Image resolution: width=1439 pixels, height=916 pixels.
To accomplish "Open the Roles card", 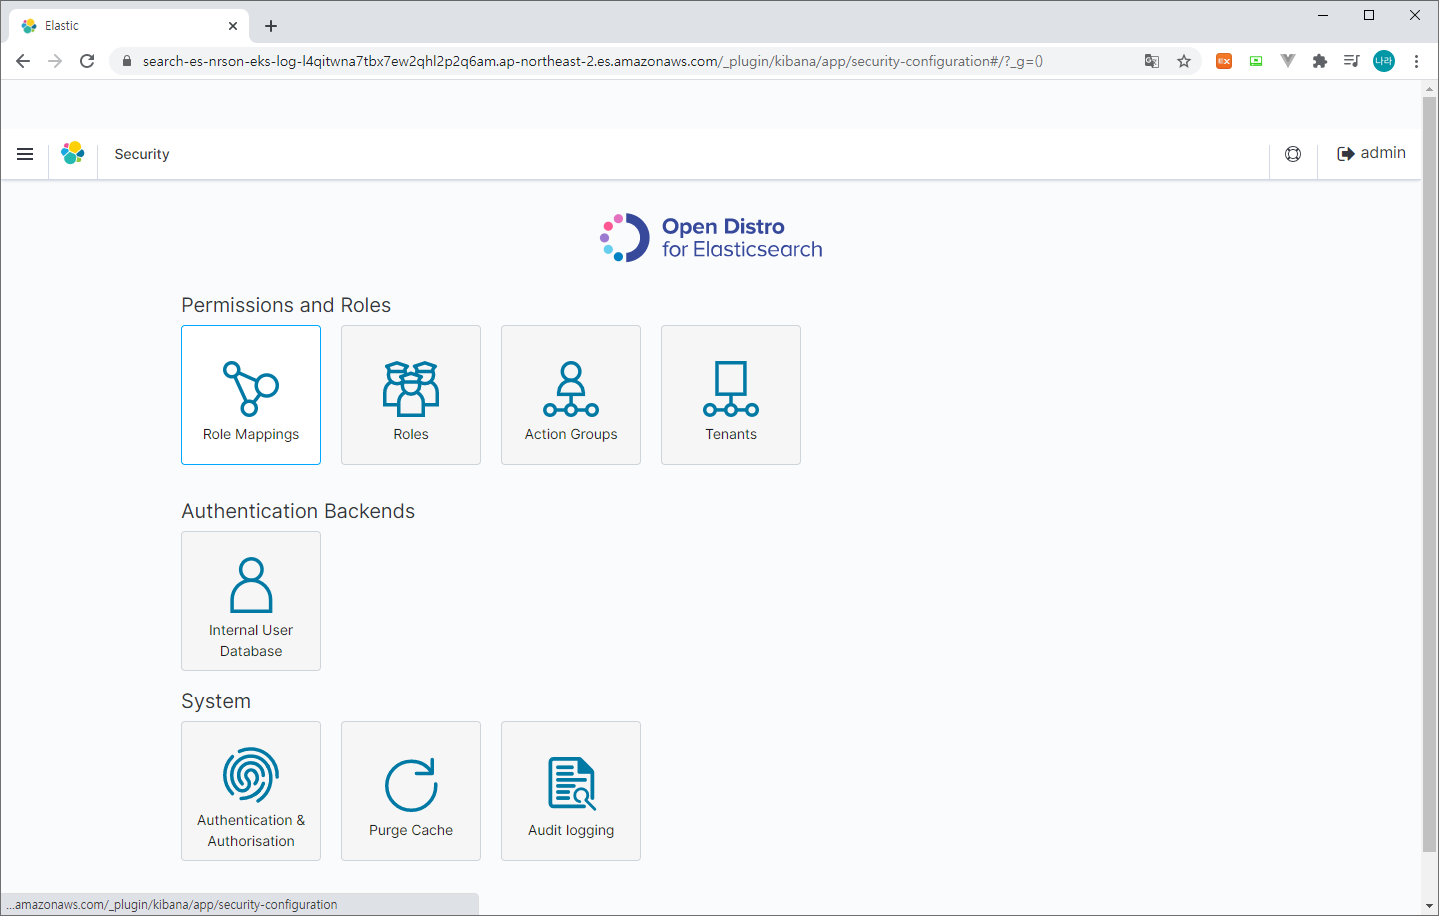I will click(411, 395).
